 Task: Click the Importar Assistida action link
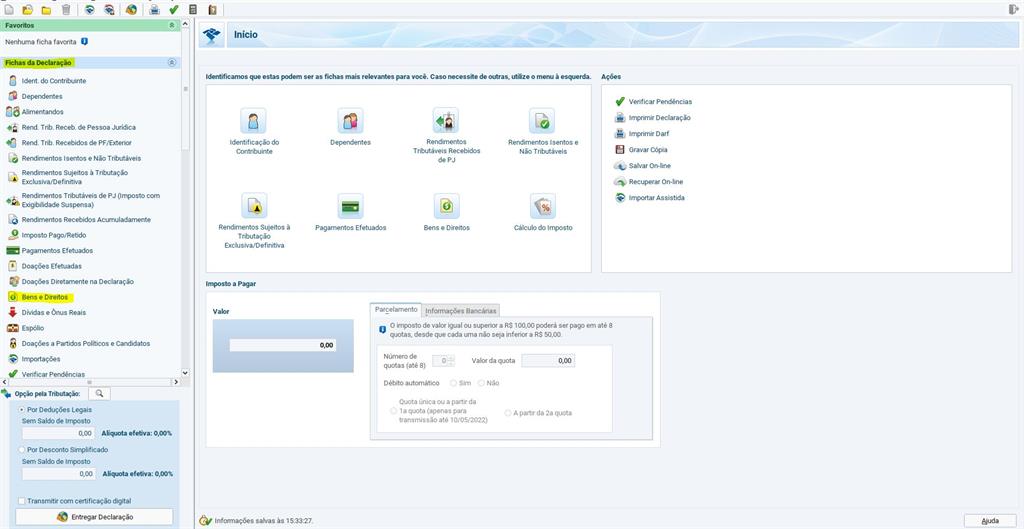pos(656,198)
